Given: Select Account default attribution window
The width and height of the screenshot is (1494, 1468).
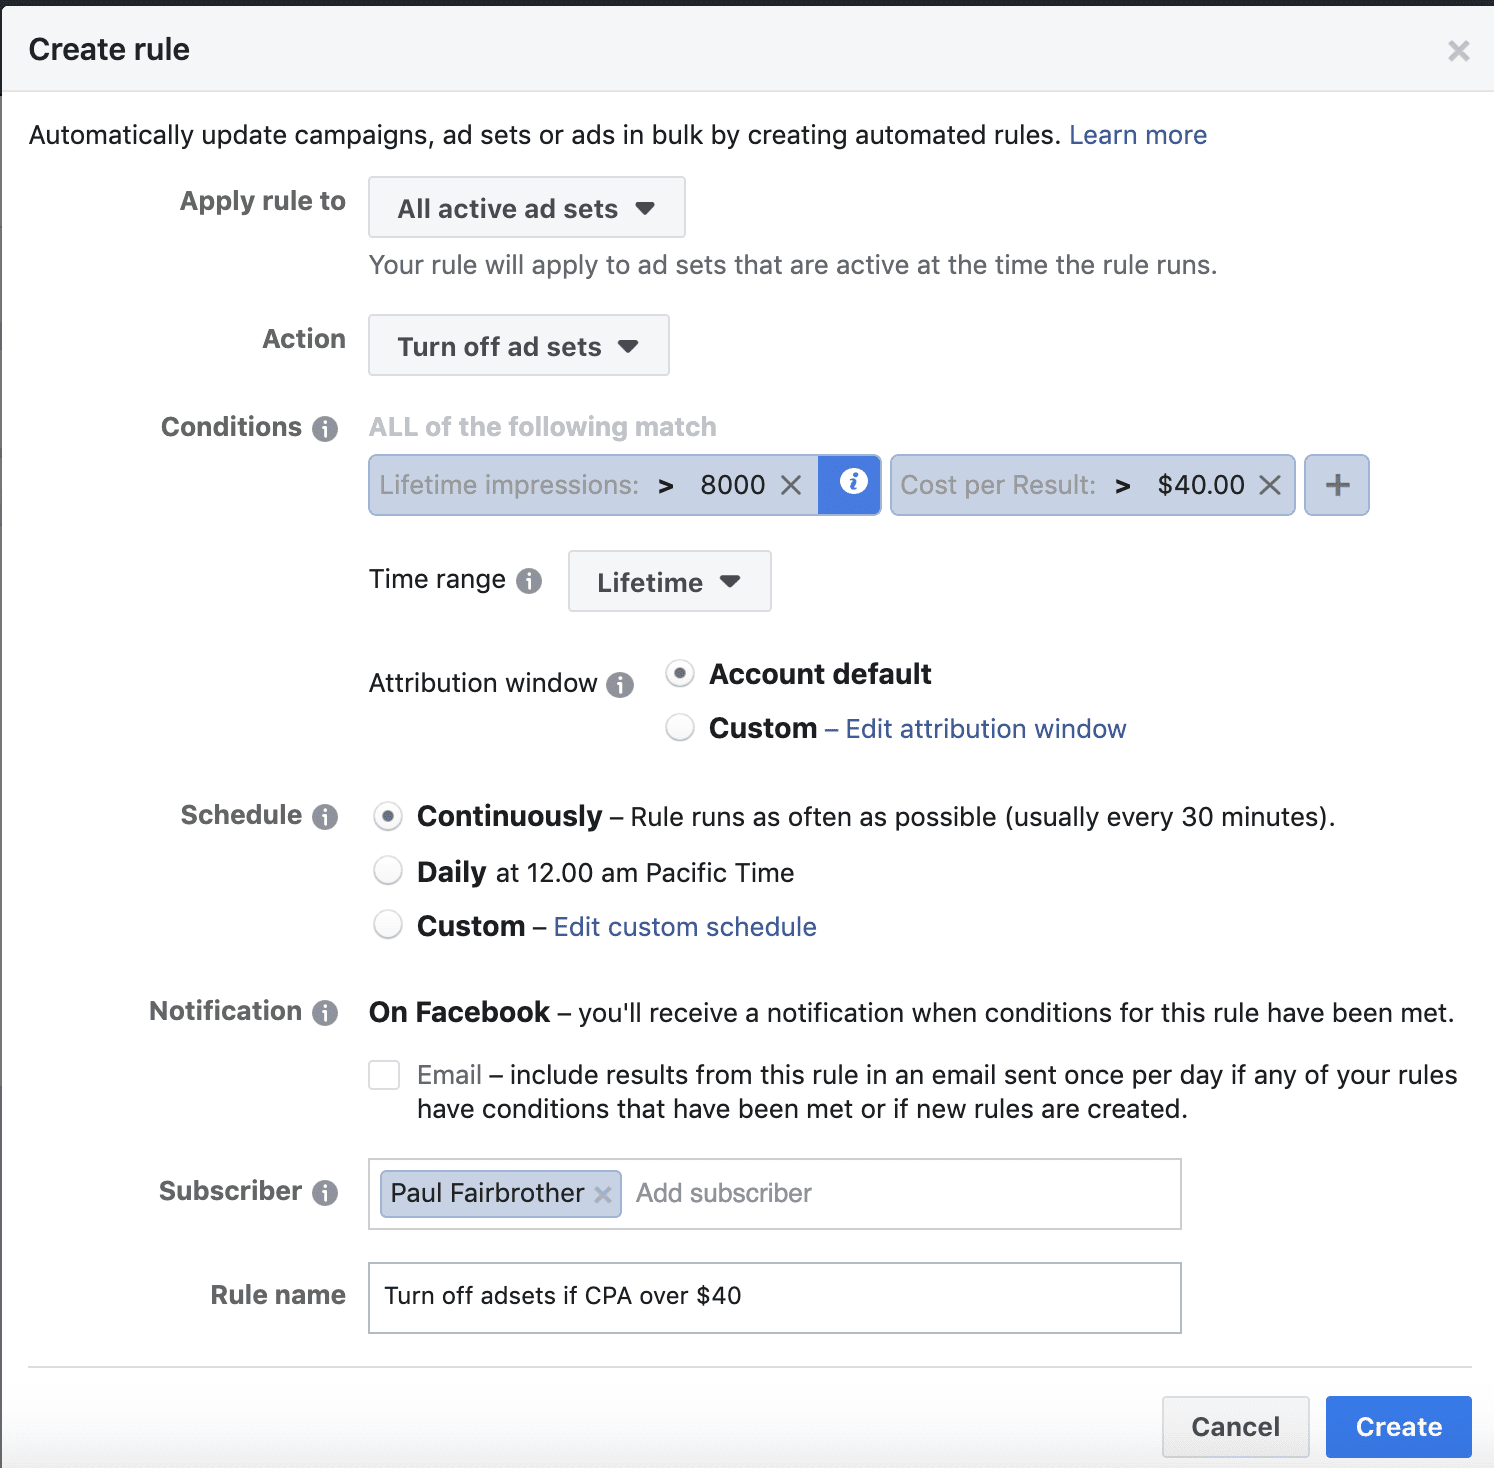Looking at the screenshot, I should pos(680,674).
